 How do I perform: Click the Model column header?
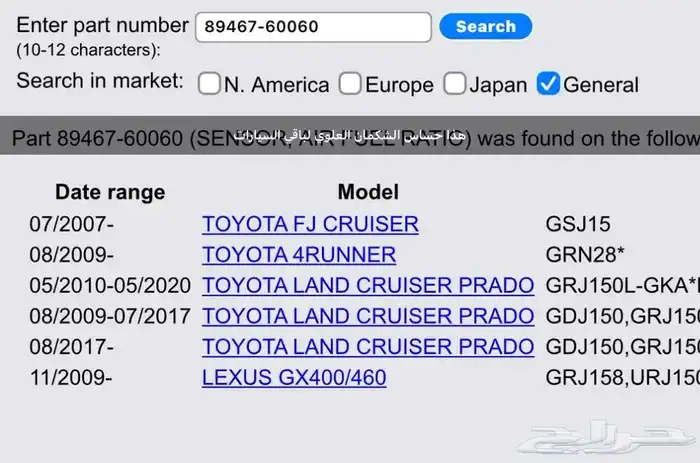(368, 192)
